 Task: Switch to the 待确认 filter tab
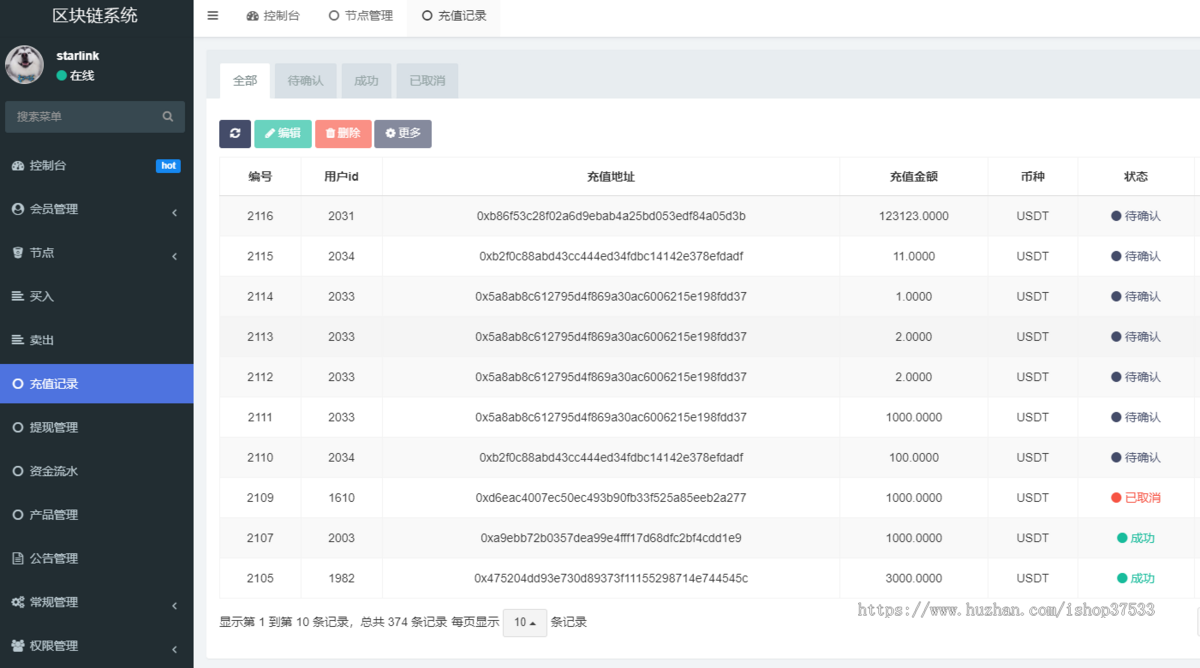[305, 80]
